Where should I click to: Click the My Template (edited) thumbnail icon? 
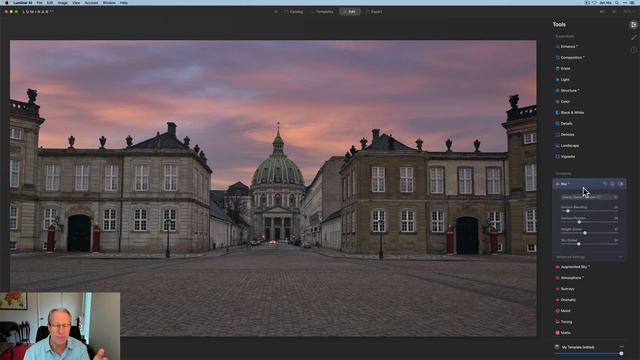[x=557, y=347]
